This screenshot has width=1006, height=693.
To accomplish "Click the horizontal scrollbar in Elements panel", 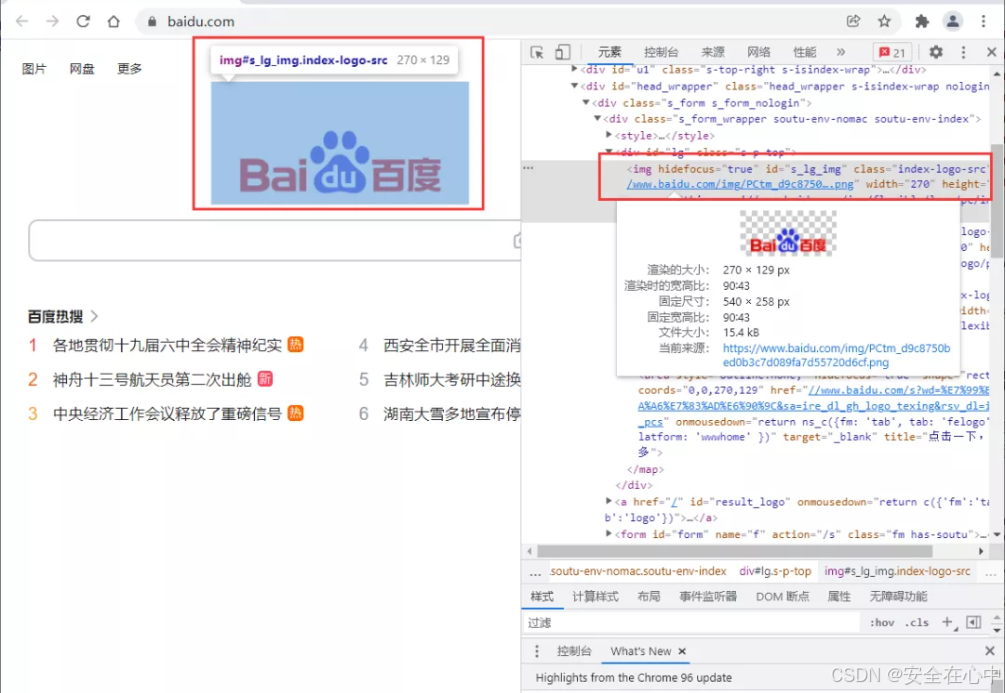I will [735, 551].
